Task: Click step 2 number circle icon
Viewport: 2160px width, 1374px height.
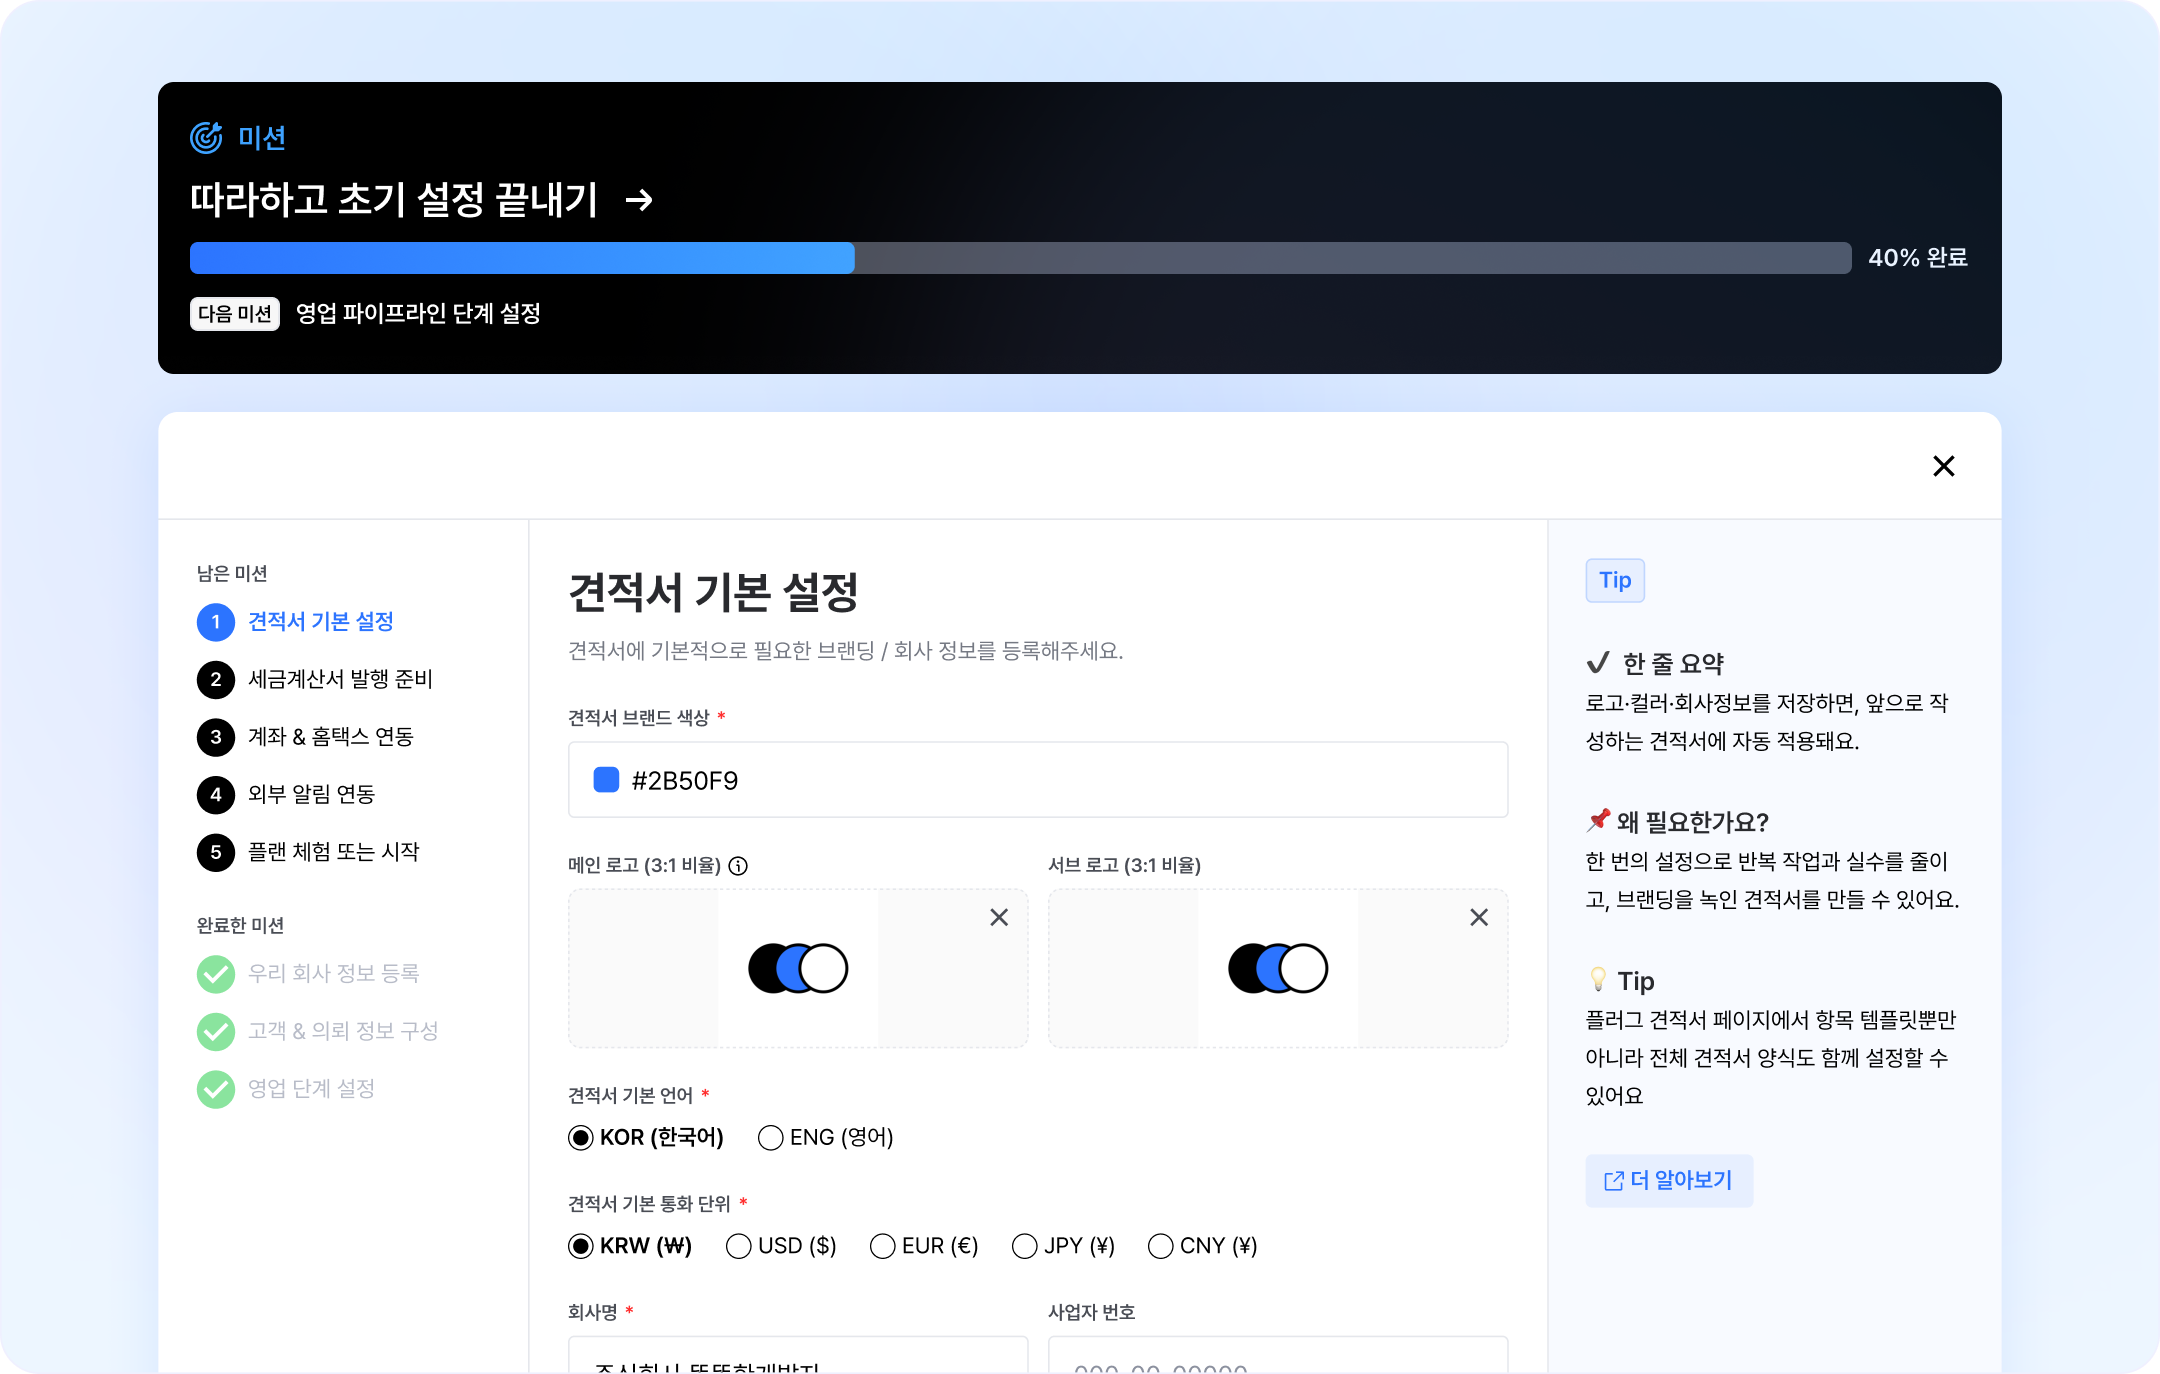Action: coord(216,680)
